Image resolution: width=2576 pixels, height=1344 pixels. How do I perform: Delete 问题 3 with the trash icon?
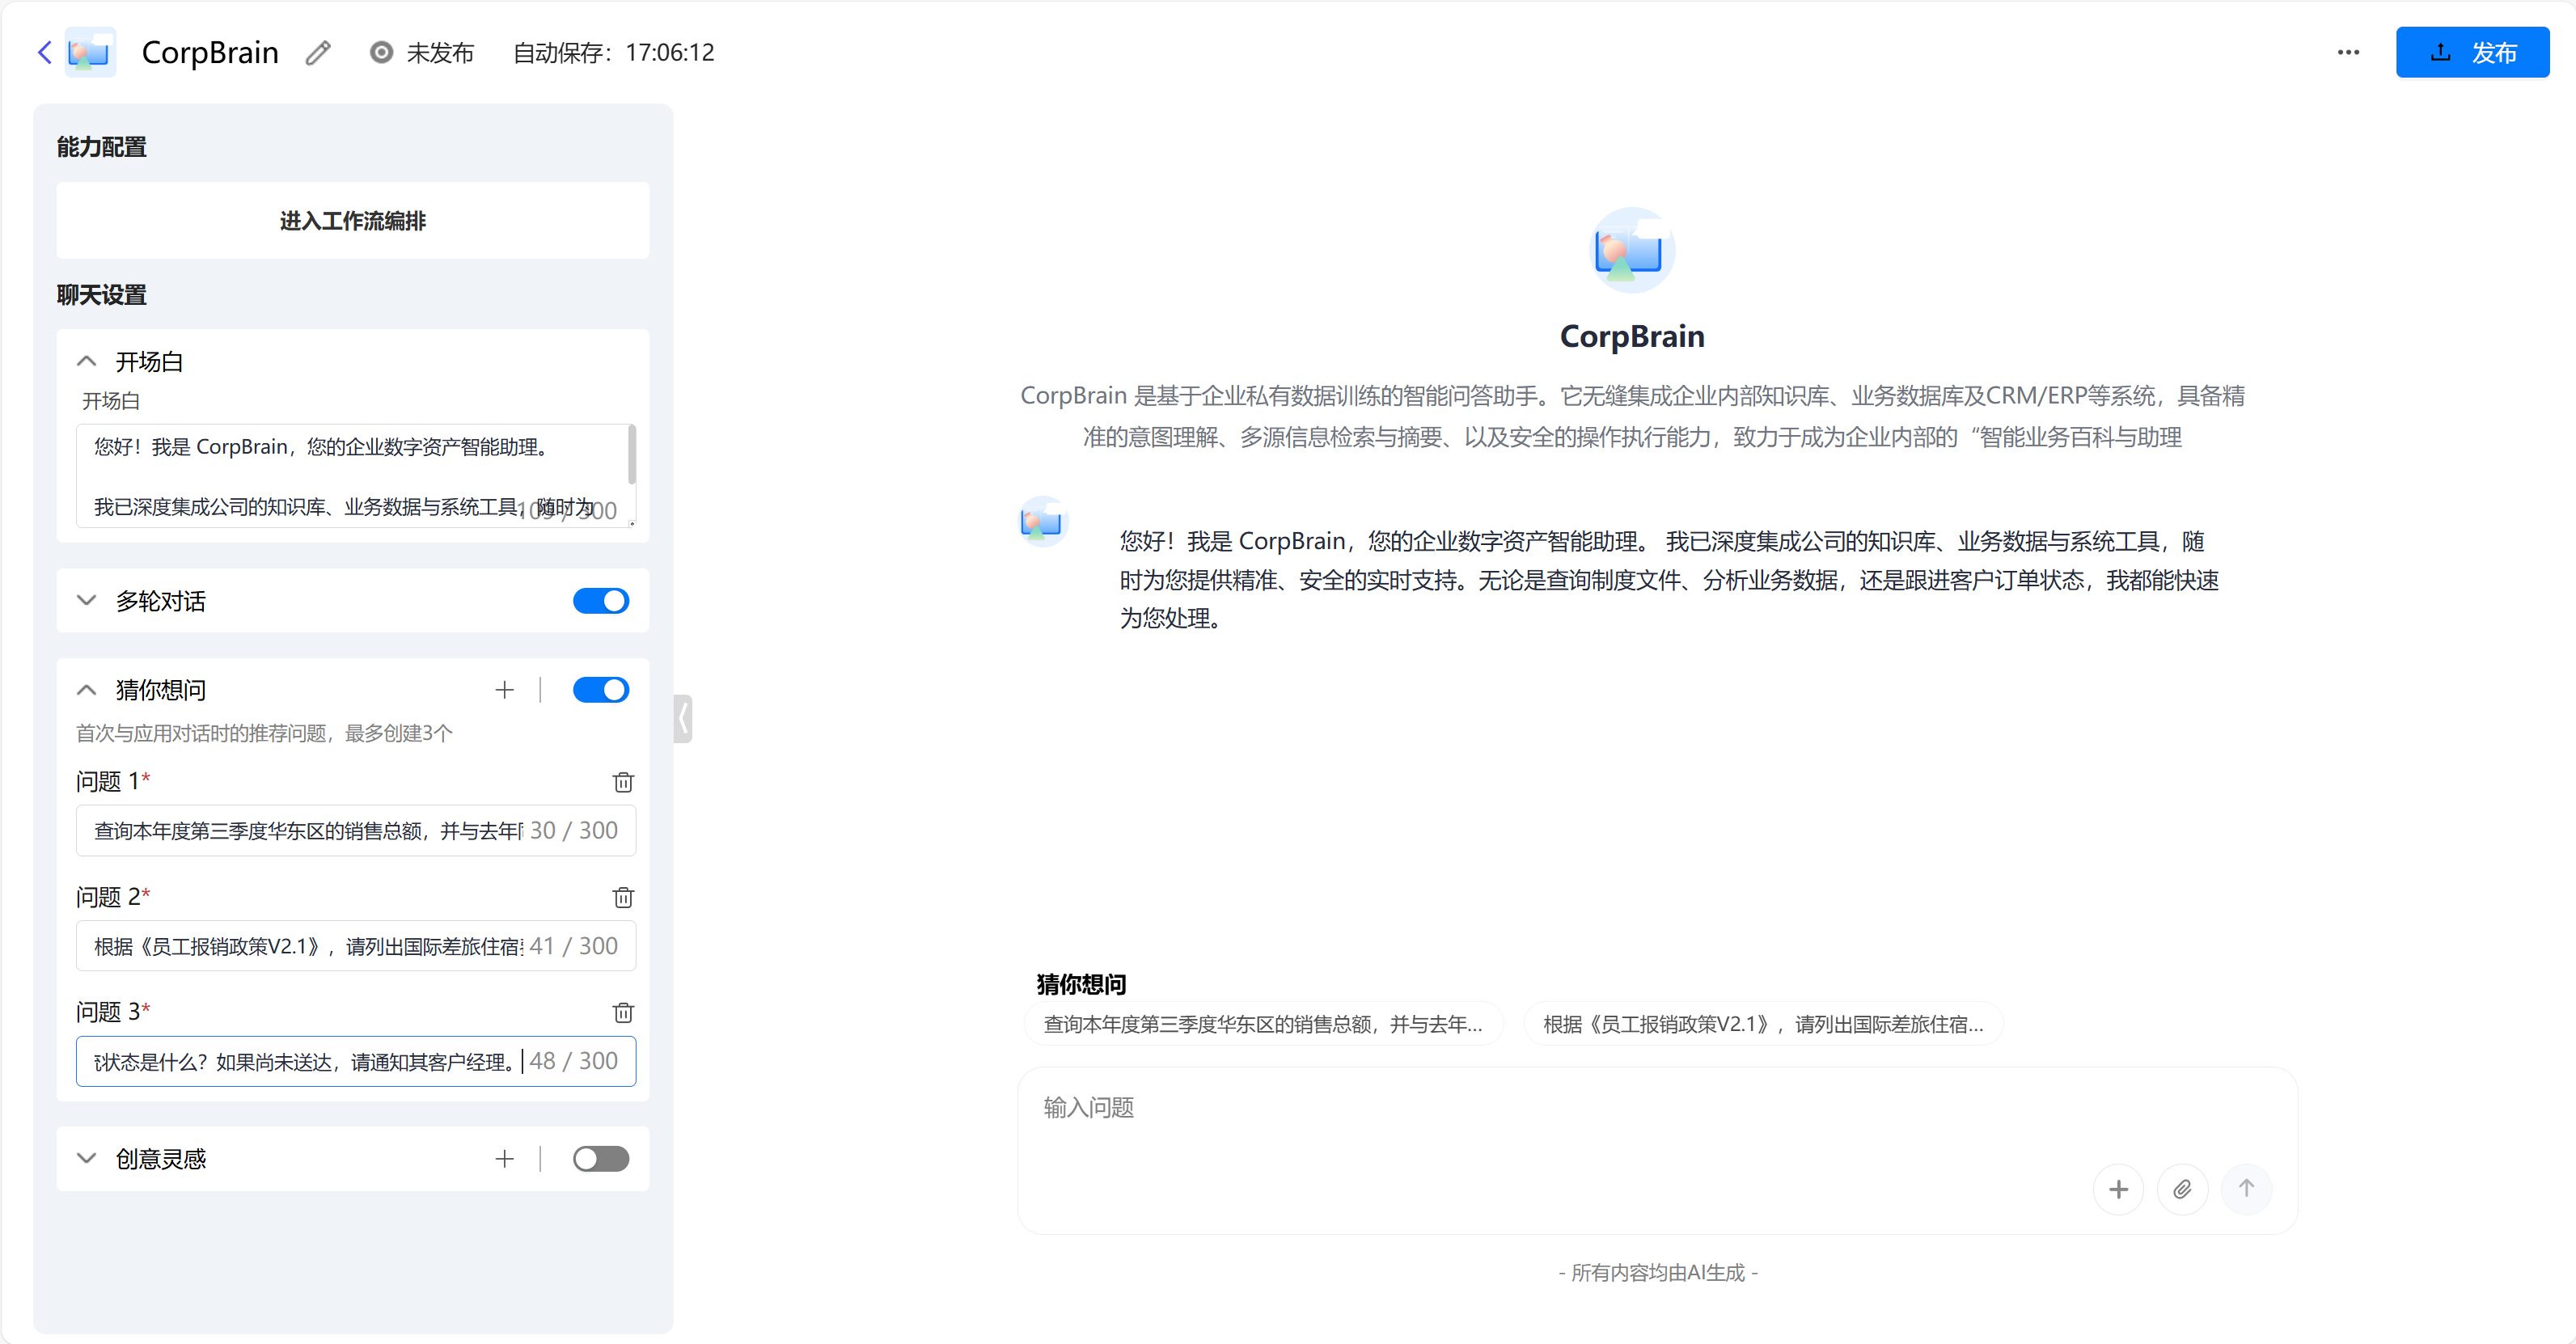click(623, 1012)
